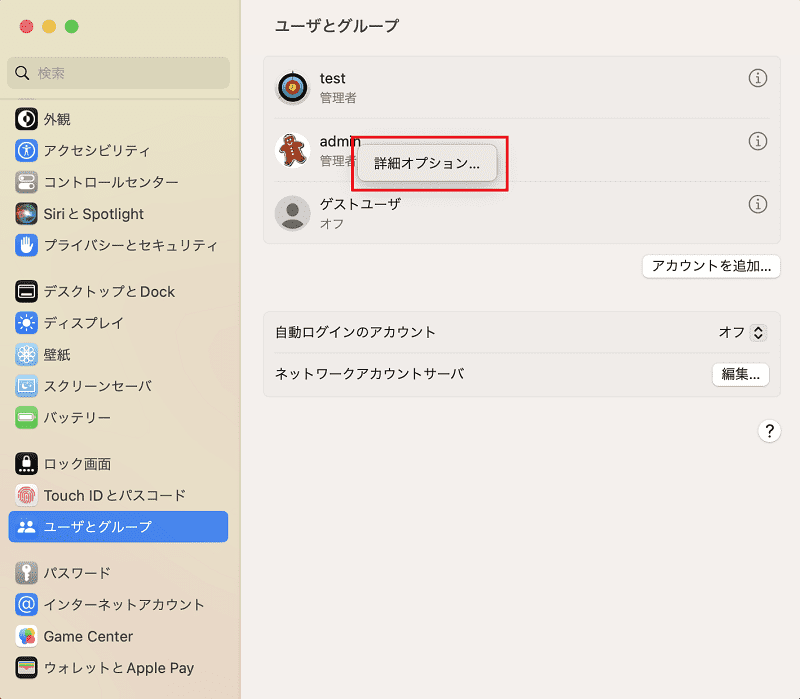Select the デスクトップと Dock icon

(x=26, y=291)
